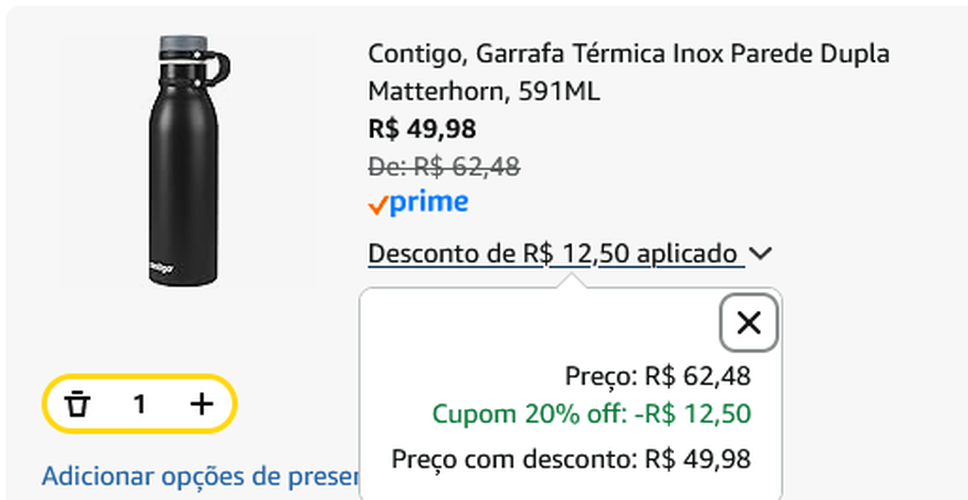Click "Desconto de R$ 12,50 aplicado" link
Image resolution: width=968 pixels, height=500 pixels.
click(553, 254)
